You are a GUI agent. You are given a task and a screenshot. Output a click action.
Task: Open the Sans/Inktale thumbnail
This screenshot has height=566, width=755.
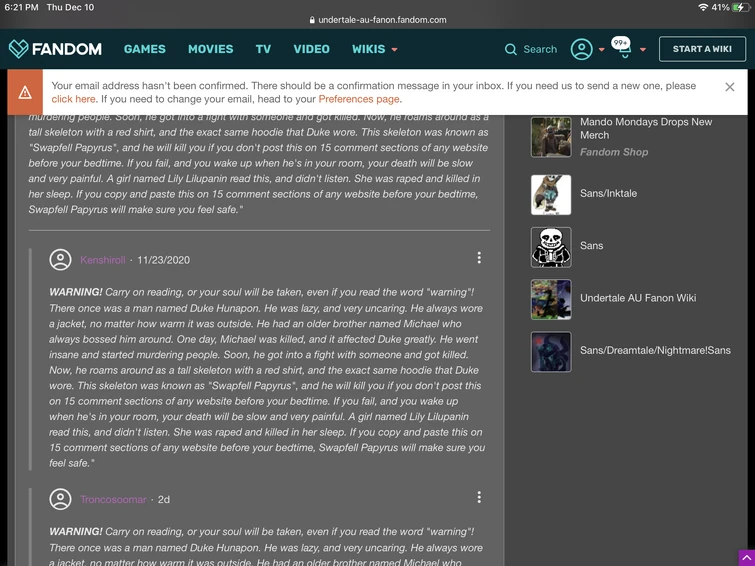click(x=551, y=195)
